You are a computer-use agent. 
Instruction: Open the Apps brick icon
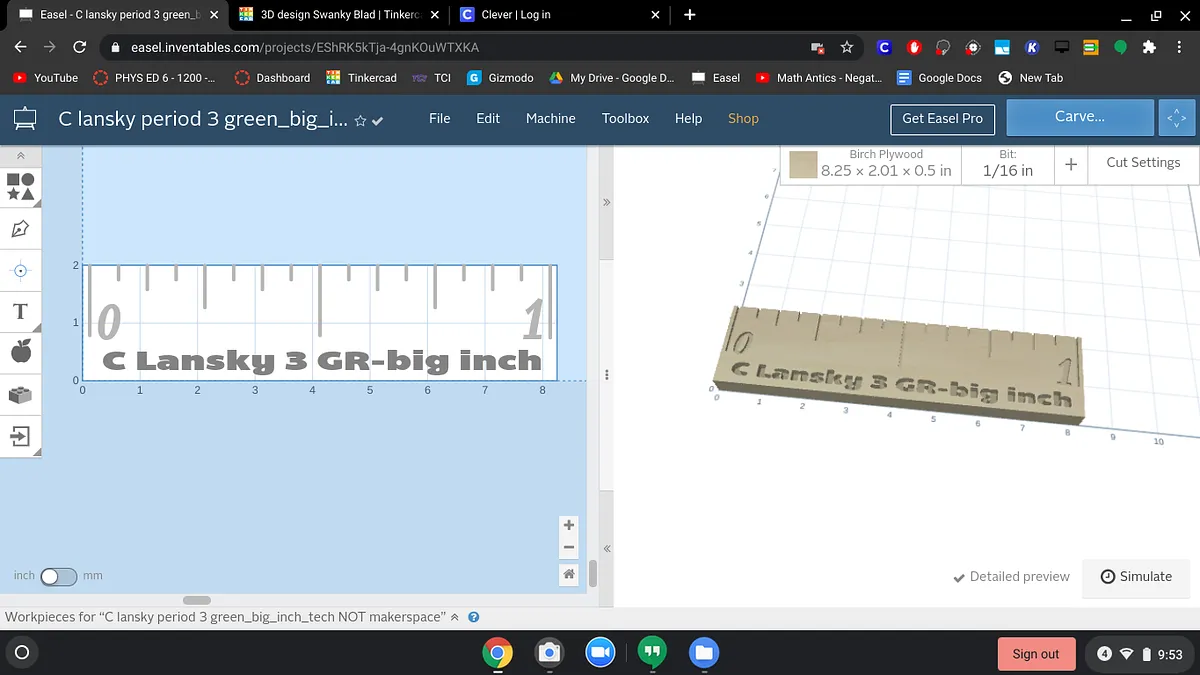pos(20,394)
